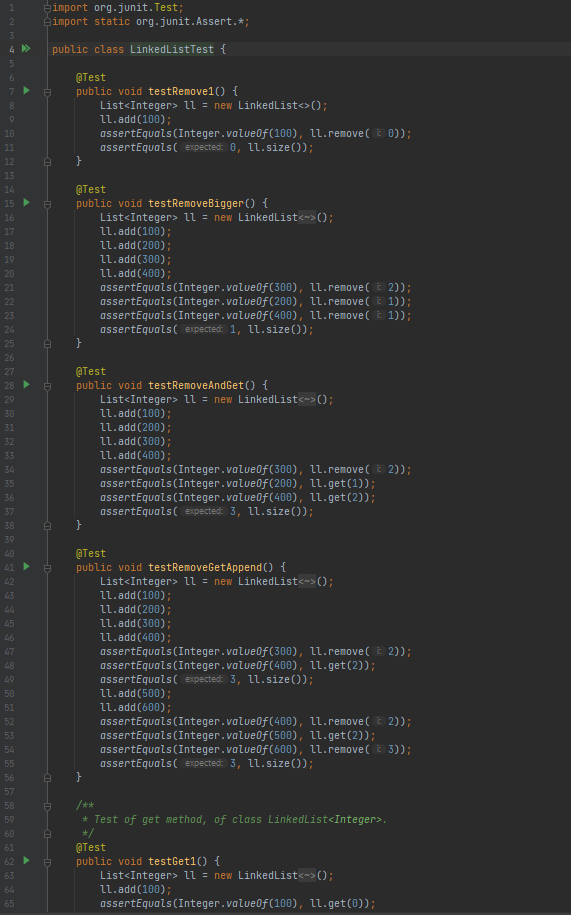Run the LinkedListTest class from gutter icon
The width and height of the screenshot is (571, 915).
(x=26, y=48)
